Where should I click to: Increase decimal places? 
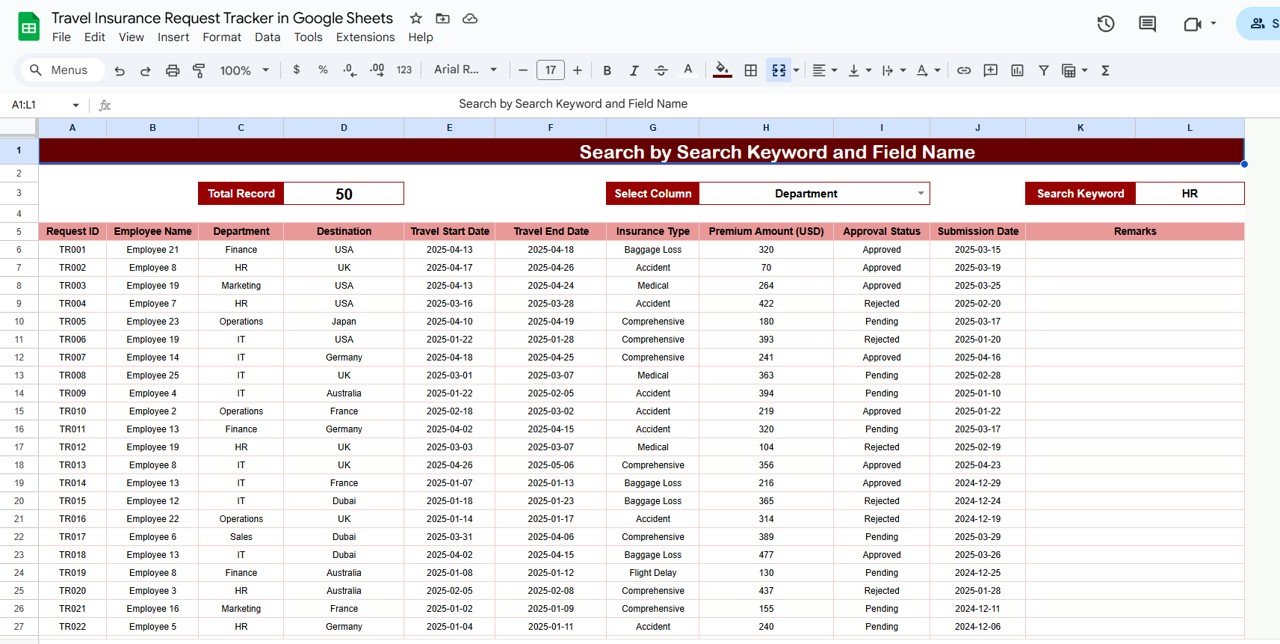point(377,70)
